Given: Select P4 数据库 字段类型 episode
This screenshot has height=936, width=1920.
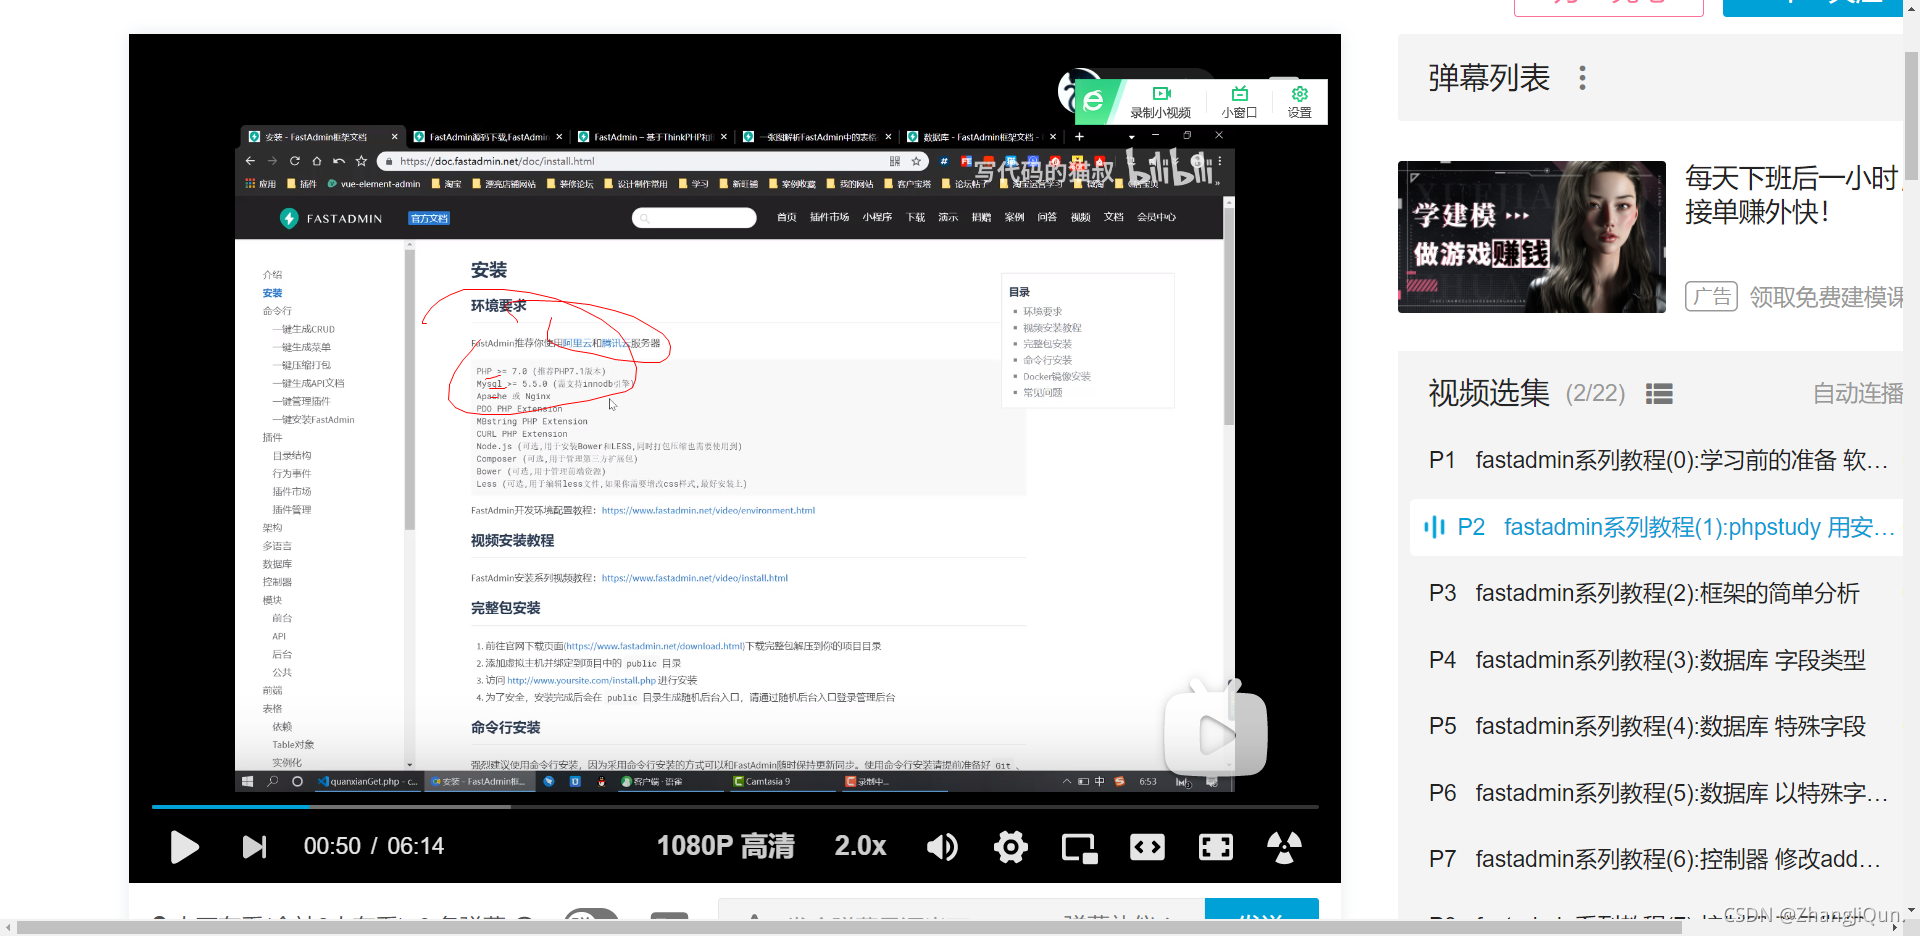Looking at the screenshot, I should point(1657,660).
